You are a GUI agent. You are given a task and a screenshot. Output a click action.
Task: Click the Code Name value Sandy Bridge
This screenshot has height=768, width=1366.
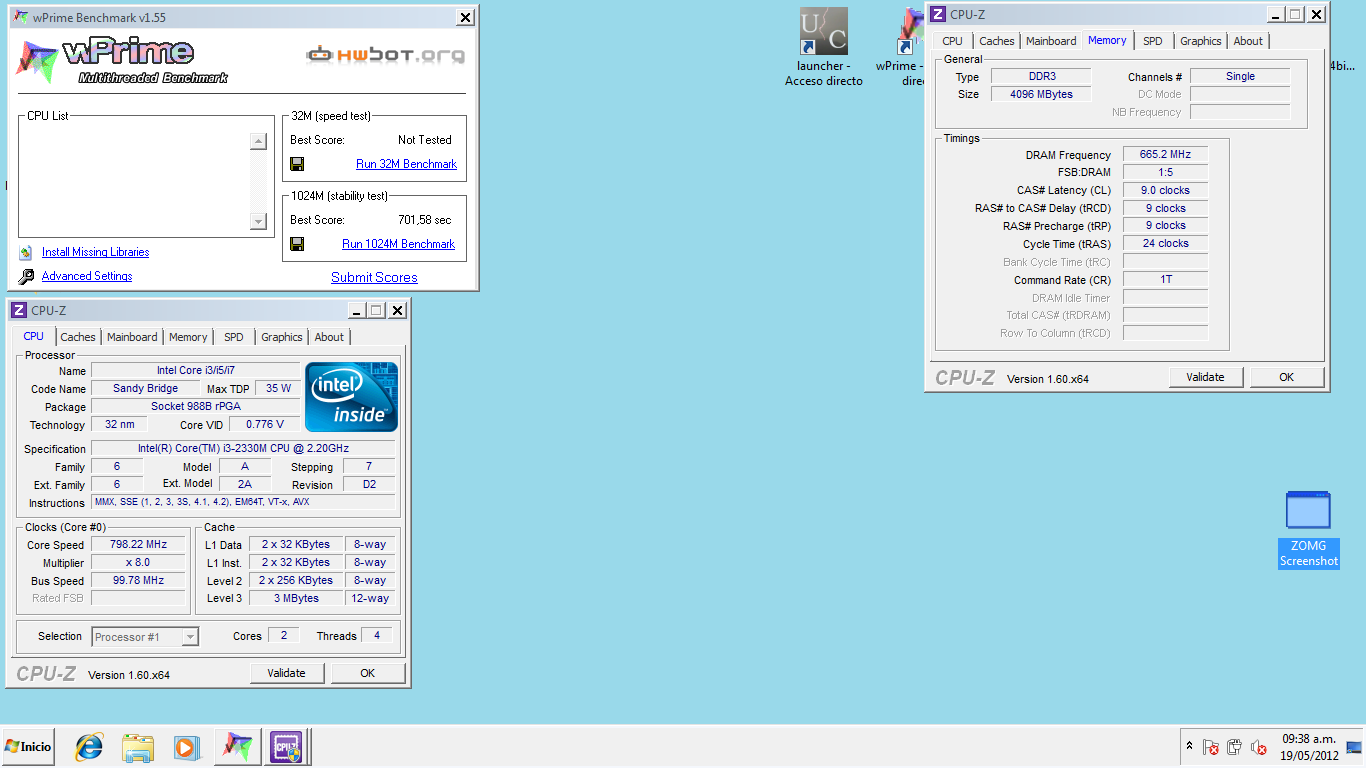pyautogui.click(x=146, y=389)
